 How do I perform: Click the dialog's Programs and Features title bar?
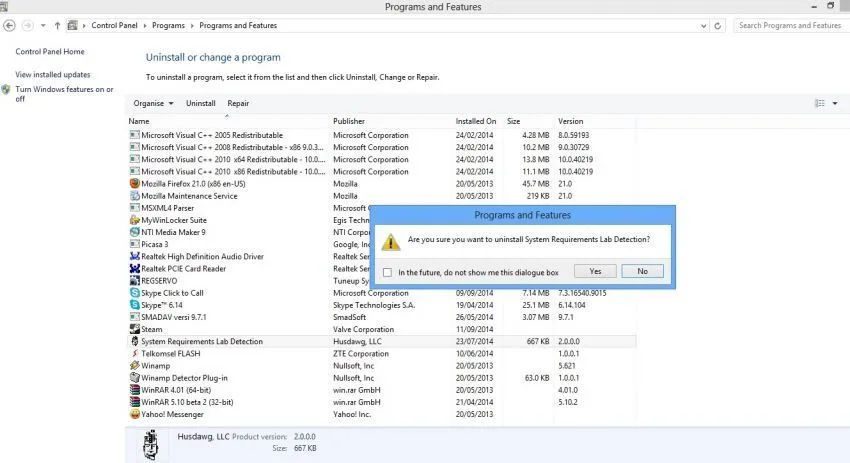pyautogui.click(x=523, y=215)
